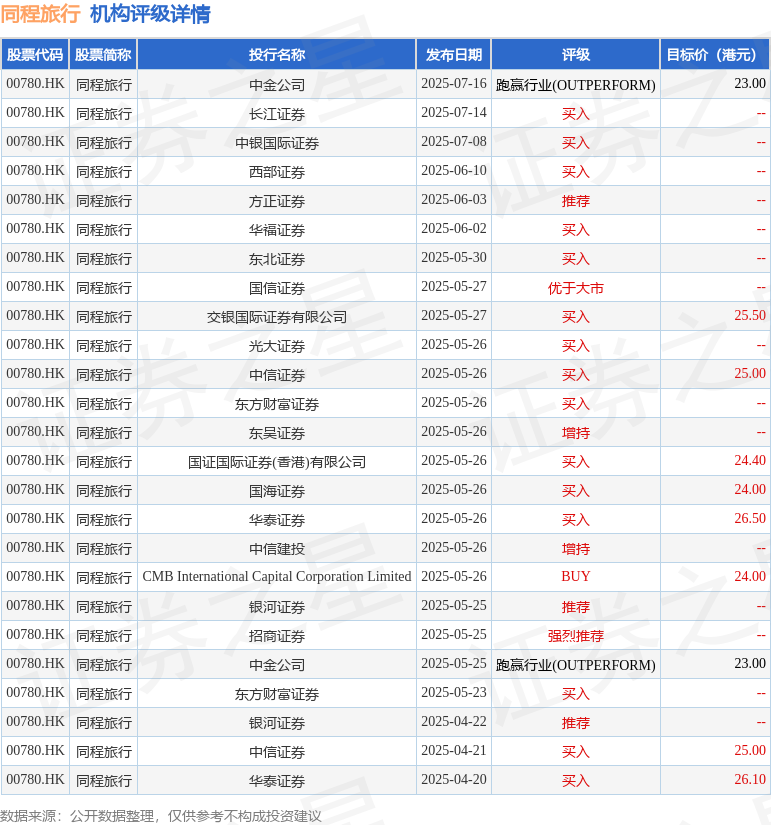Click 跑赢行业(OUTPERFORM) in the 2025-07-16 row
The height and width of the screenshot is (825, 771).
coord(576,85)
